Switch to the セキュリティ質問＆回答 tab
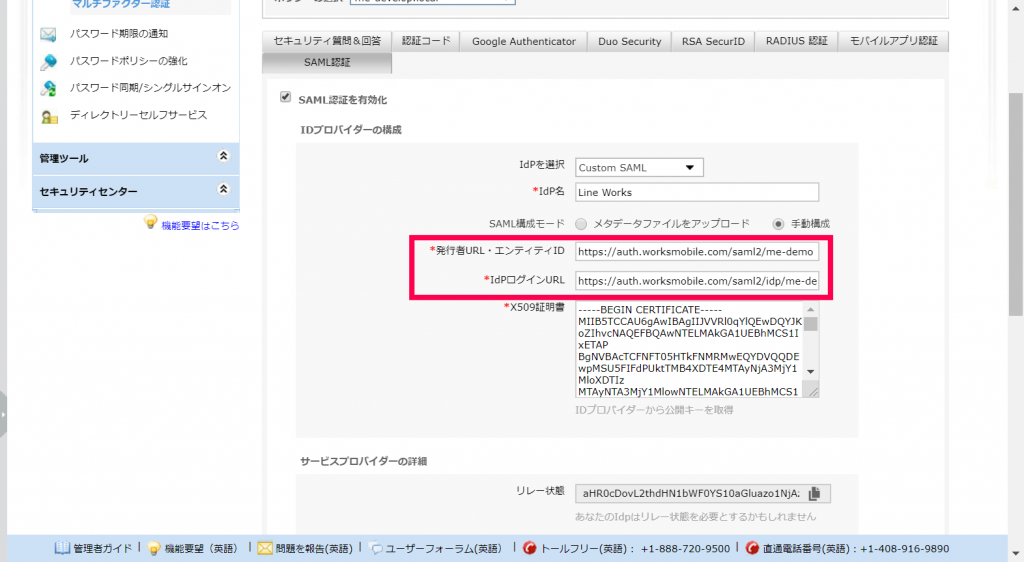Viewport: 1024px width, 562px height. (x=327, y=41)
